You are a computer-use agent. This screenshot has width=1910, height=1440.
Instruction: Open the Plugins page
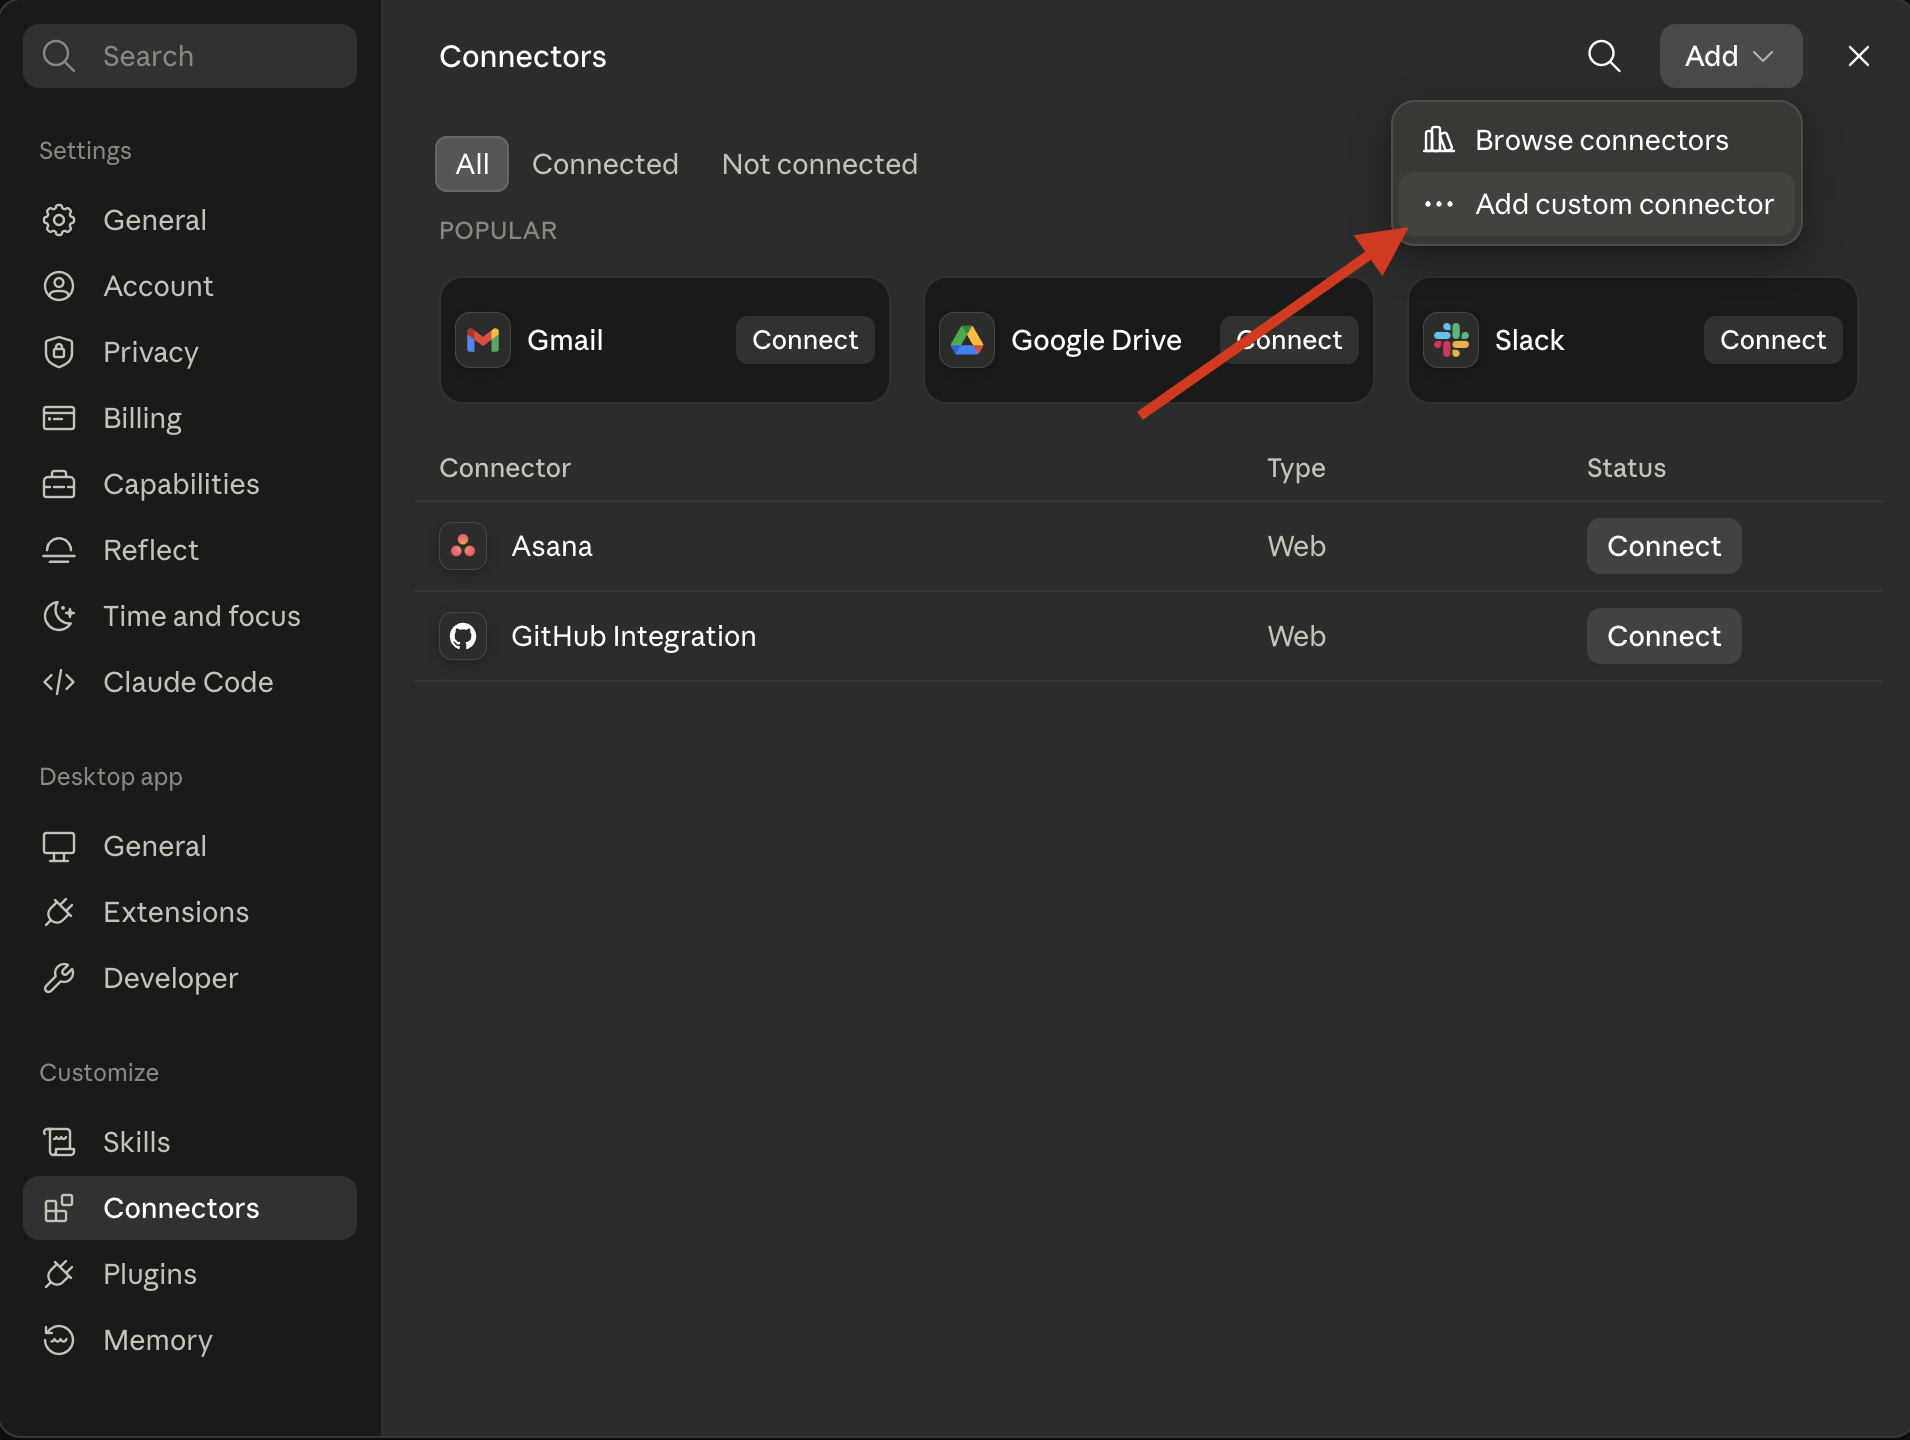190,1274
